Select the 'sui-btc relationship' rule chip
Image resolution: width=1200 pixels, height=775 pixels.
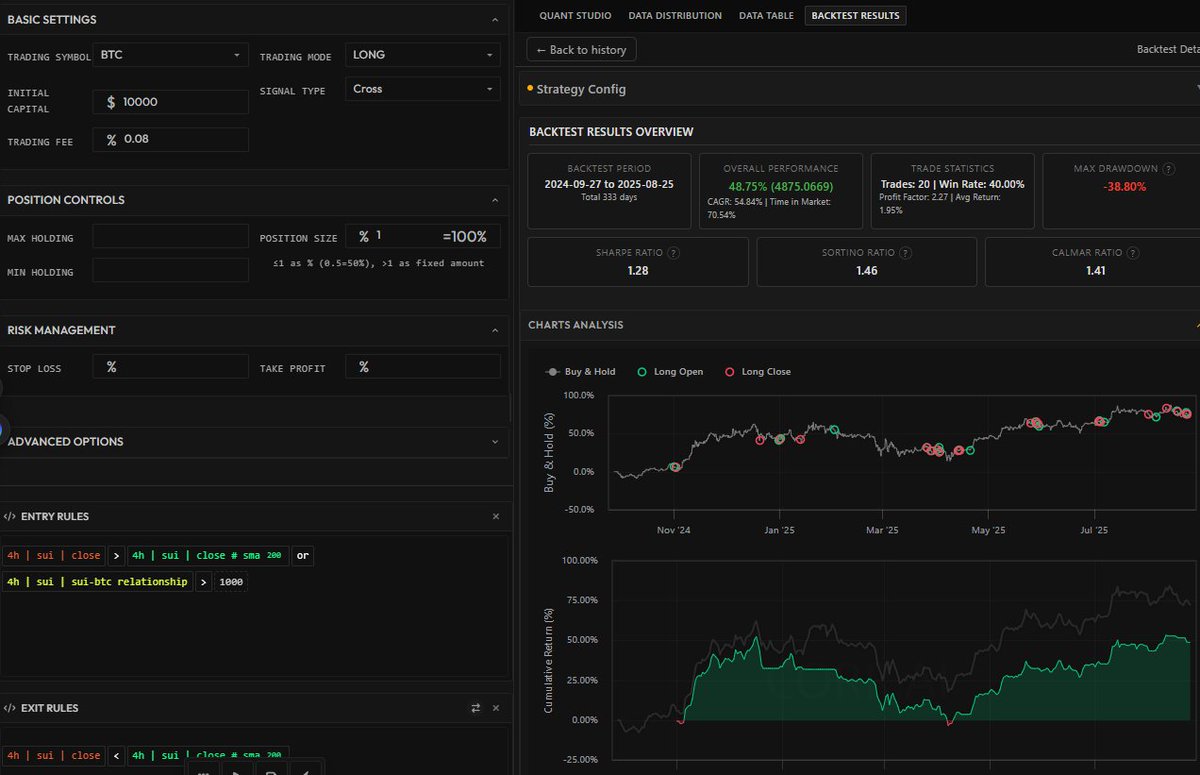click(x=97, y=581)
